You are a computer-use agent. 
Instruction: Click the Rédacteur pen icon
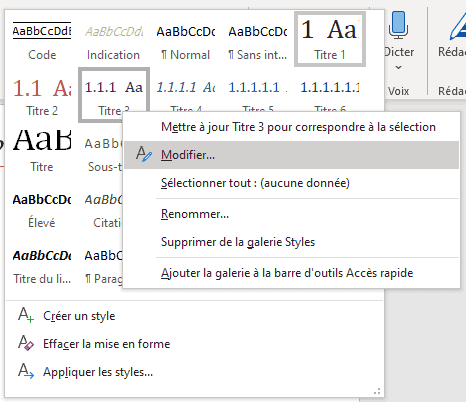458,25
